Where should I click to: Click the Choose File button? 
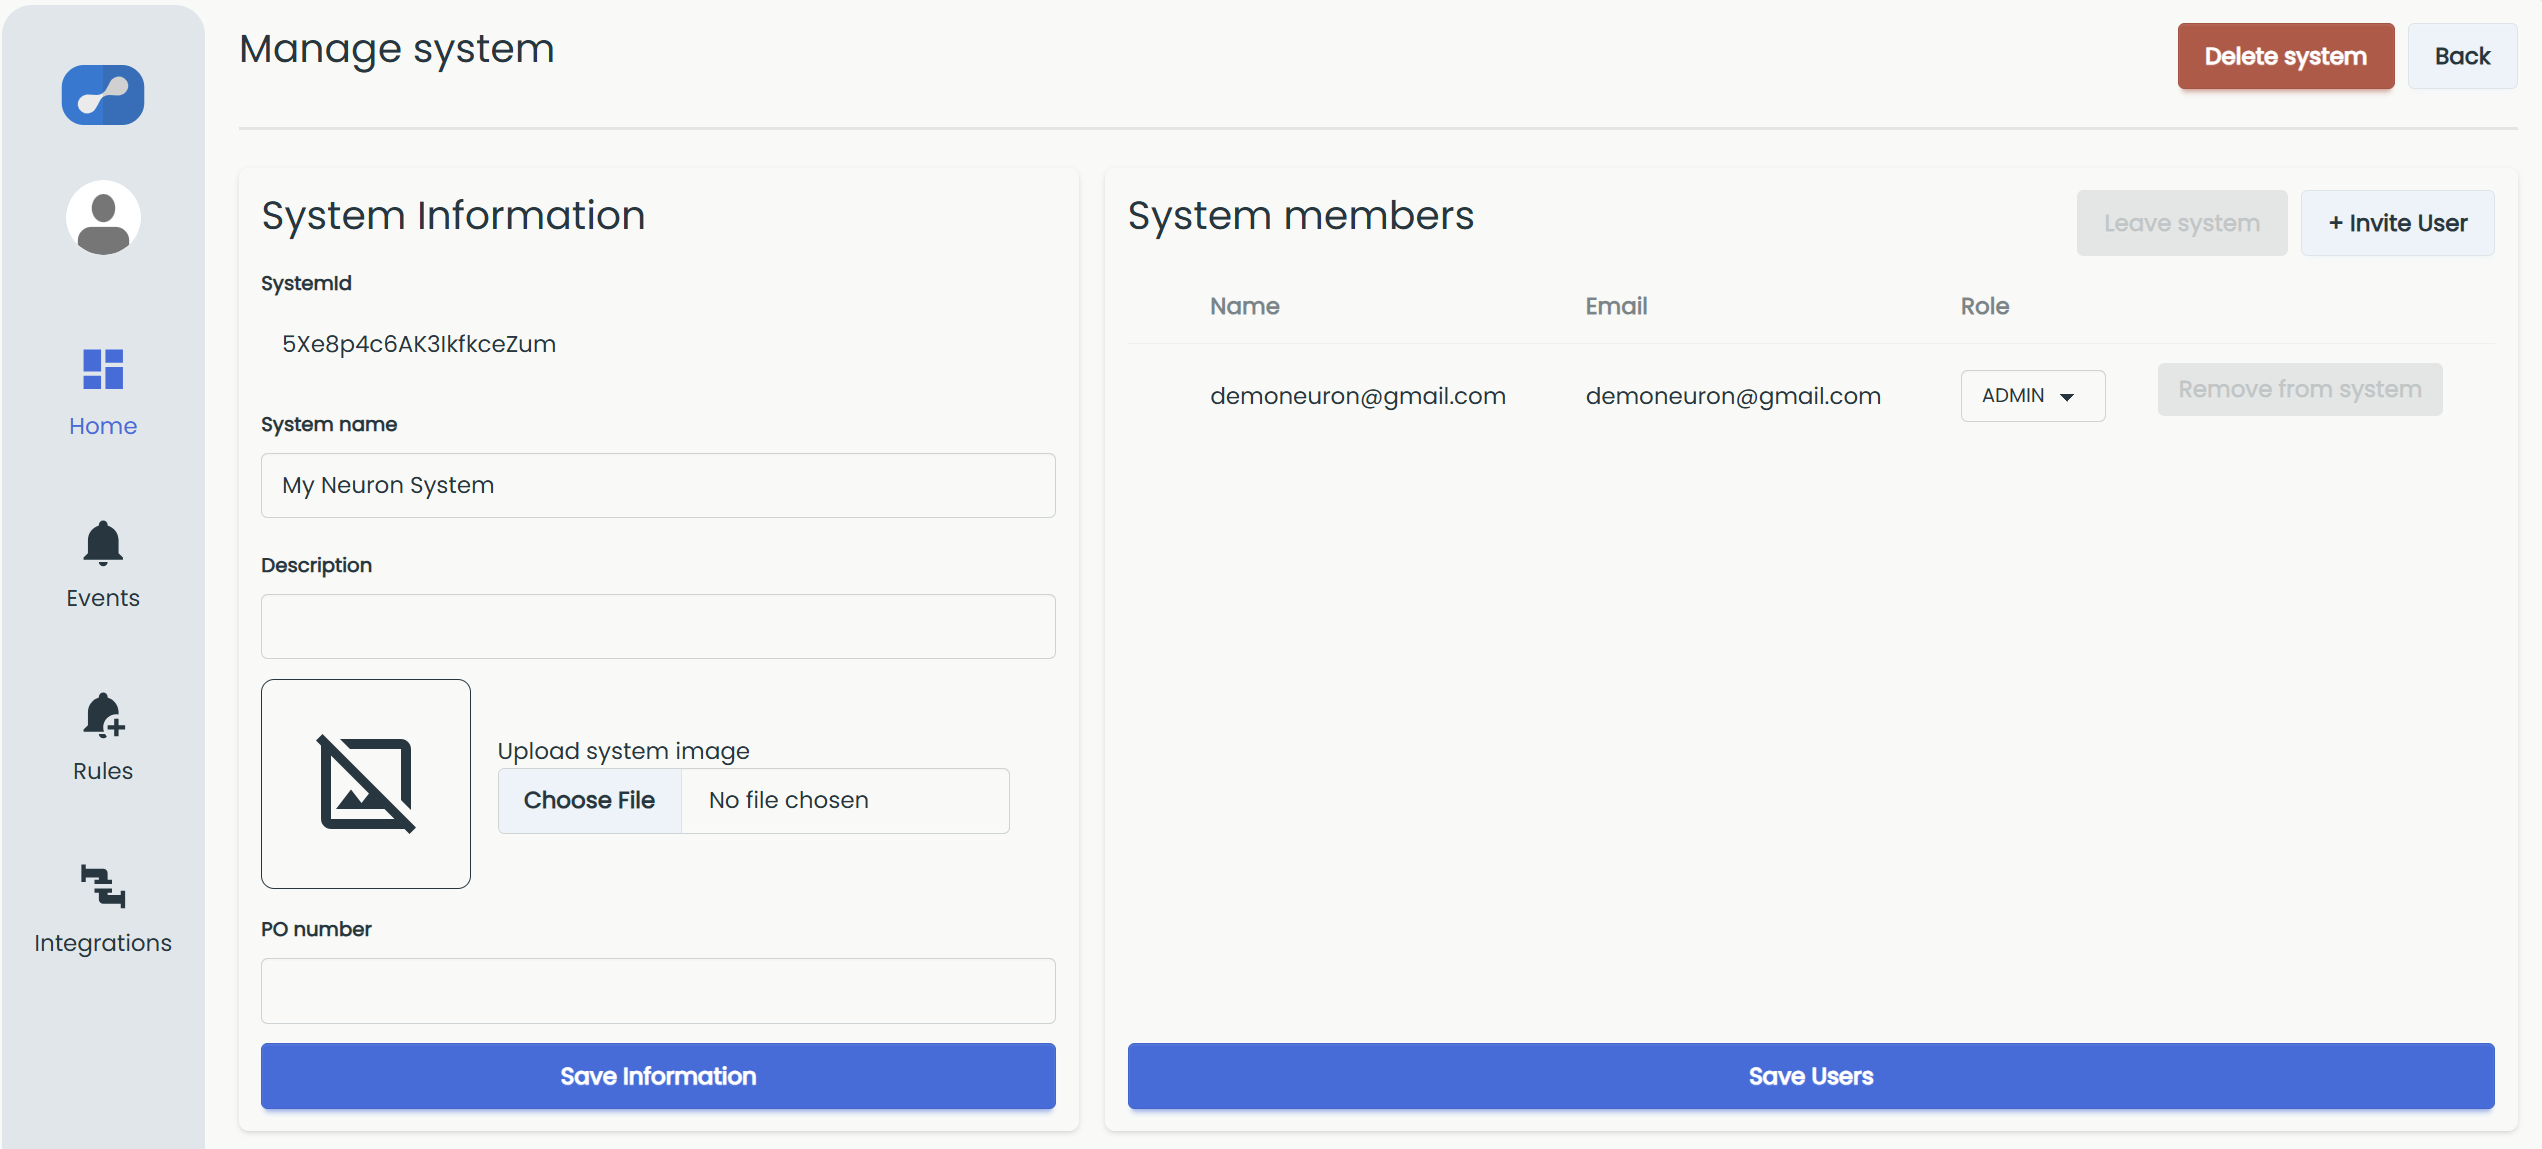point(589,800)
